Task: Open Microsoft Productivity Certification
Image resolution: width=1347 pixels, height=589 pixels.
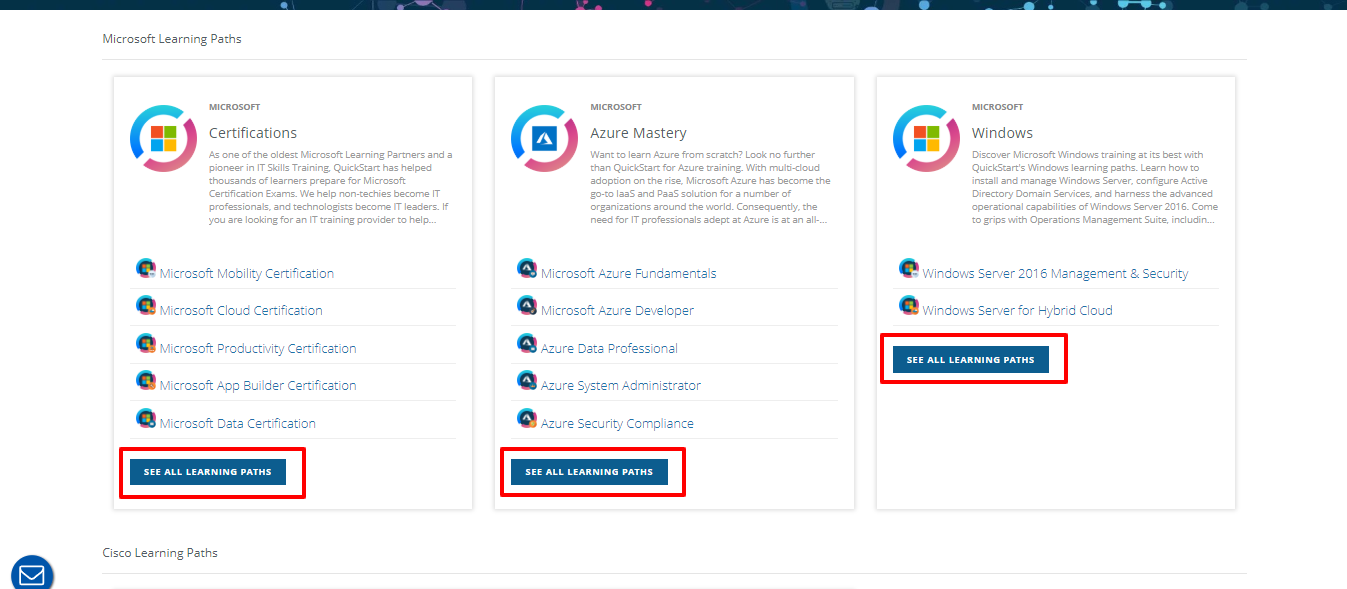Action: point(256,347)
